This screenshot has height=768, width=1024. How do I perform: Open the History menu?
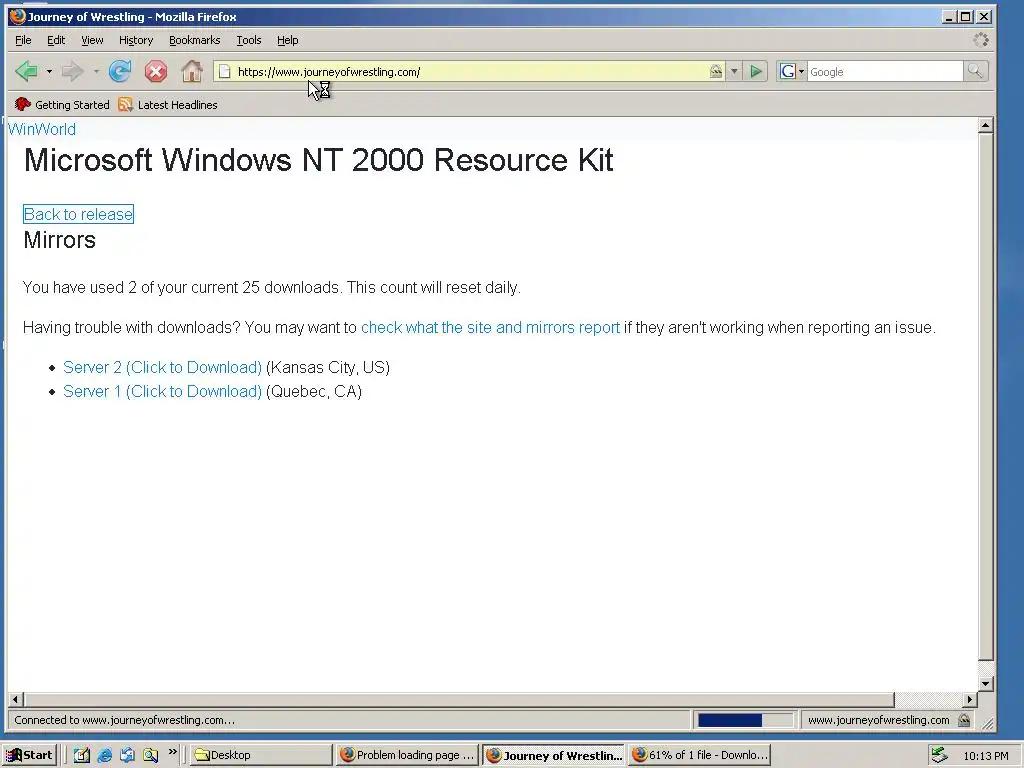click(x=136, y=40)
